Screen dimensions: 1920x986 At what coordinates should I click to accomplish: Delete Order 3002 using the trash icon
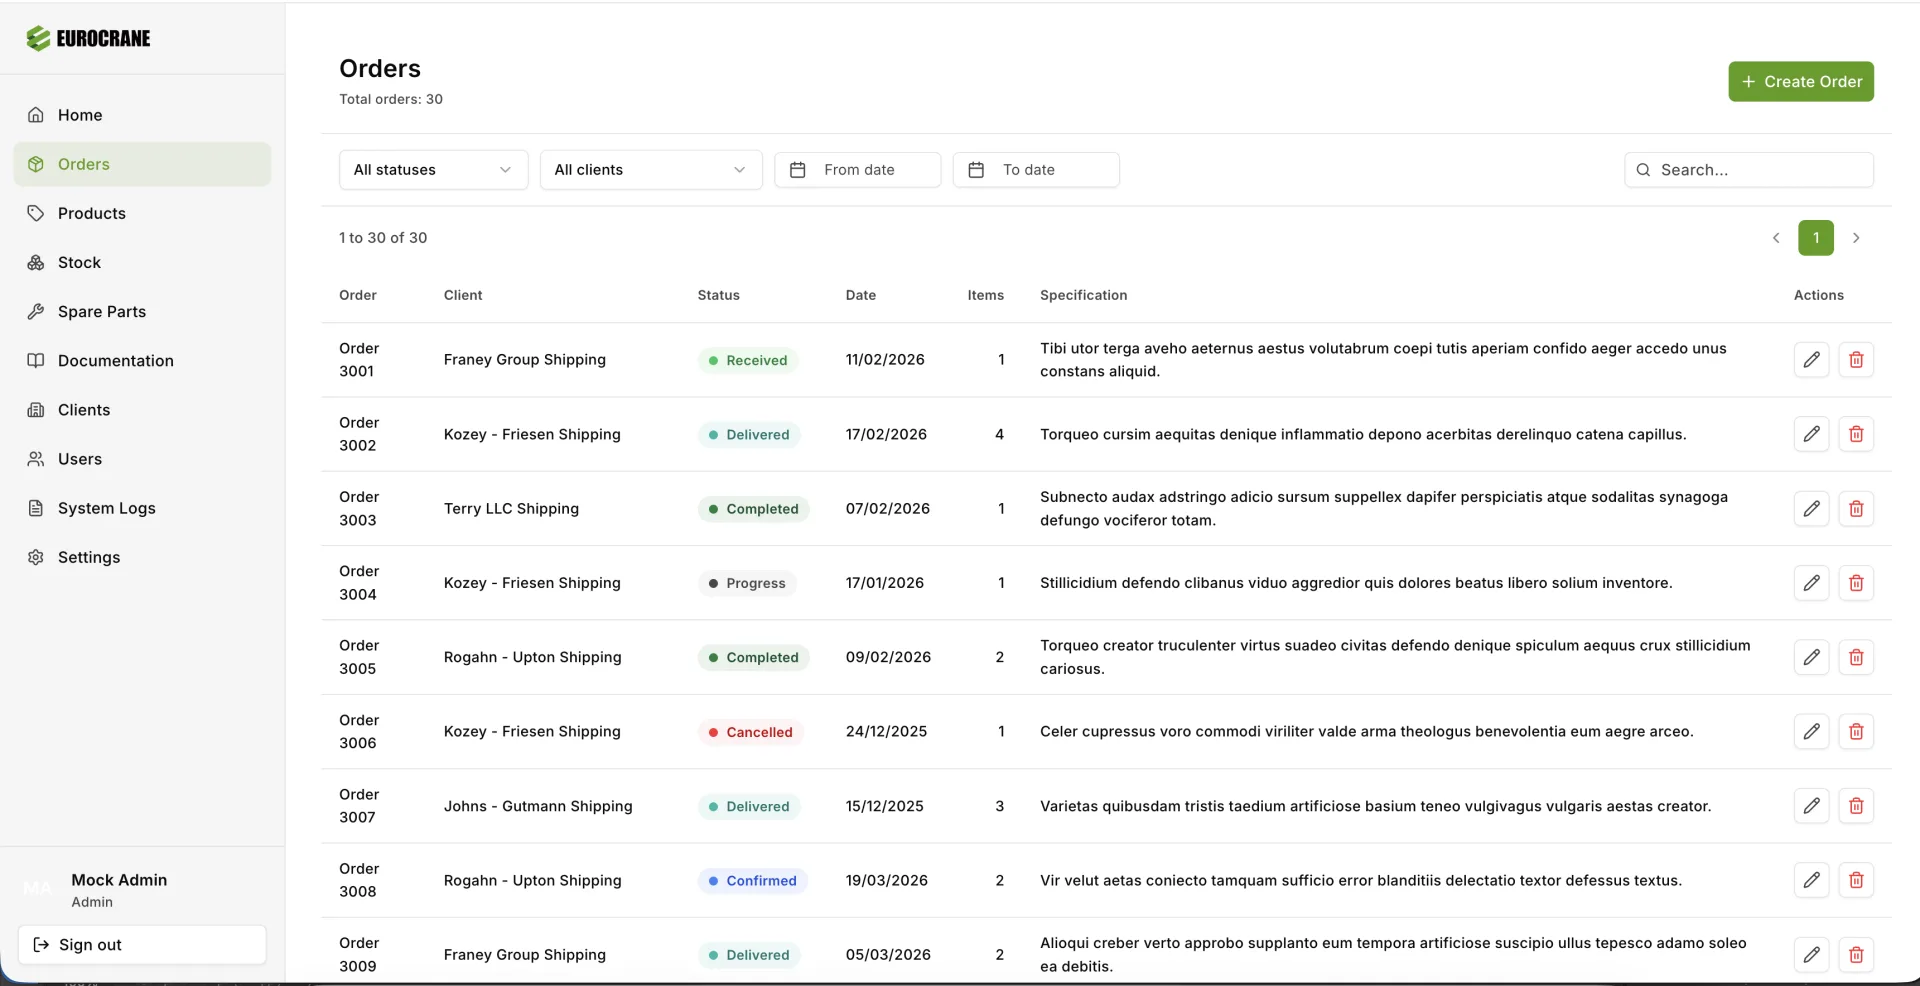click(1856, 434)
